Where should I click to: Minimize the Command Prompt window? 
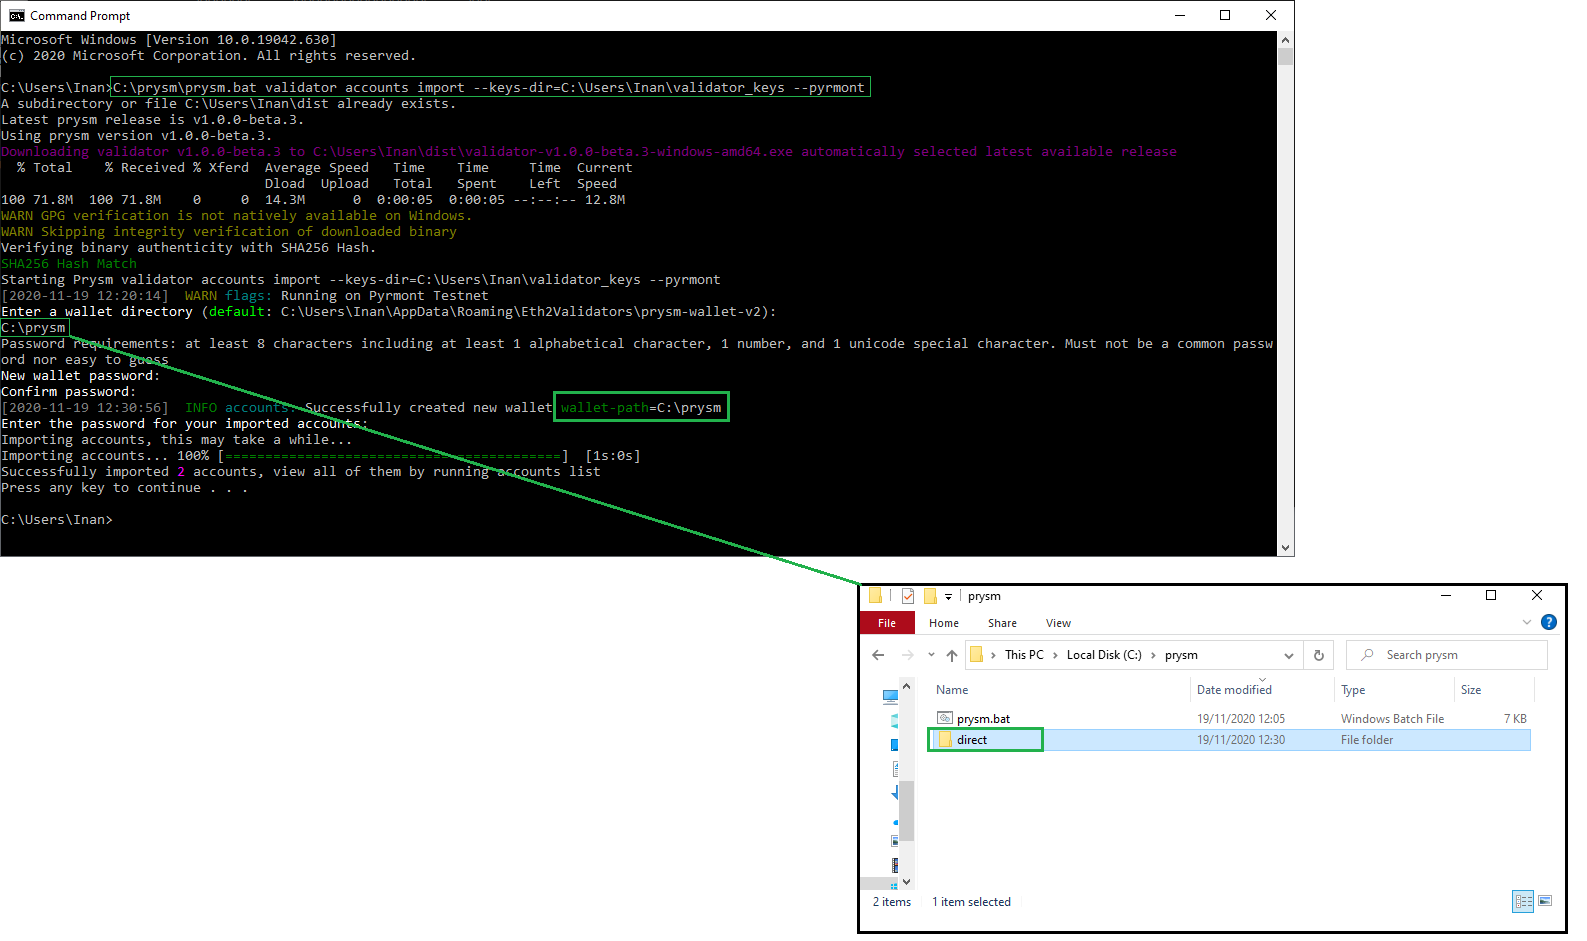tap(1179, 15)
